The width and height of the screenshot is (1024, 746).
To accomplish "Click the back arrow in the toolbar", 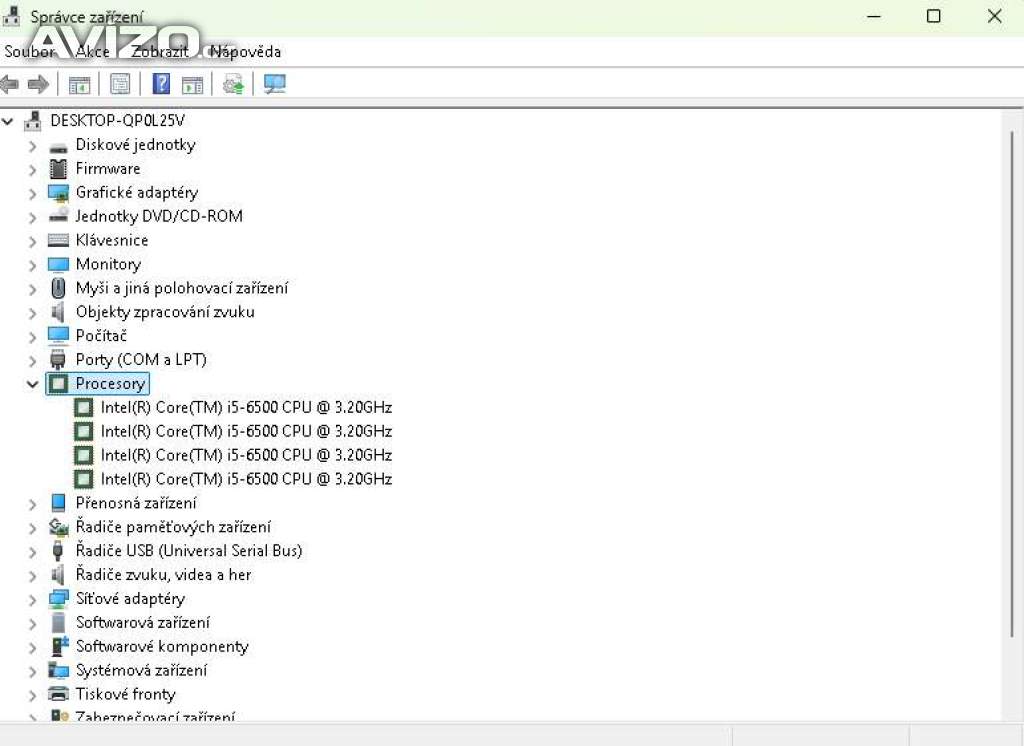I will pos(11,85).
